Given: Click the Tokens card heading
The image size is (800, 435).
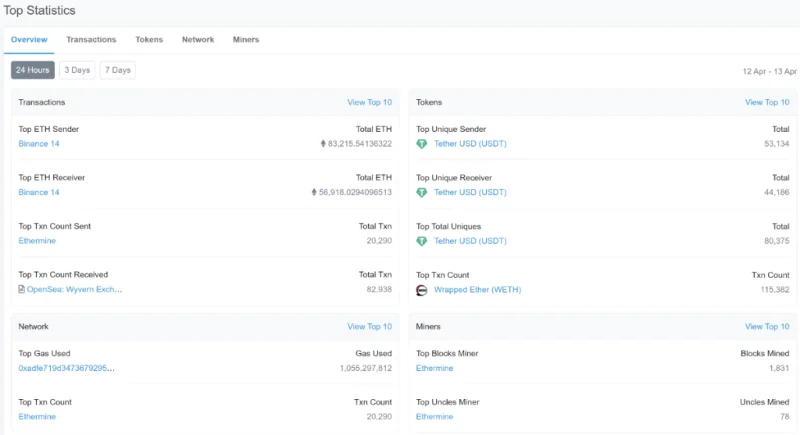Looking at the screenshot, I should point(429,102).
